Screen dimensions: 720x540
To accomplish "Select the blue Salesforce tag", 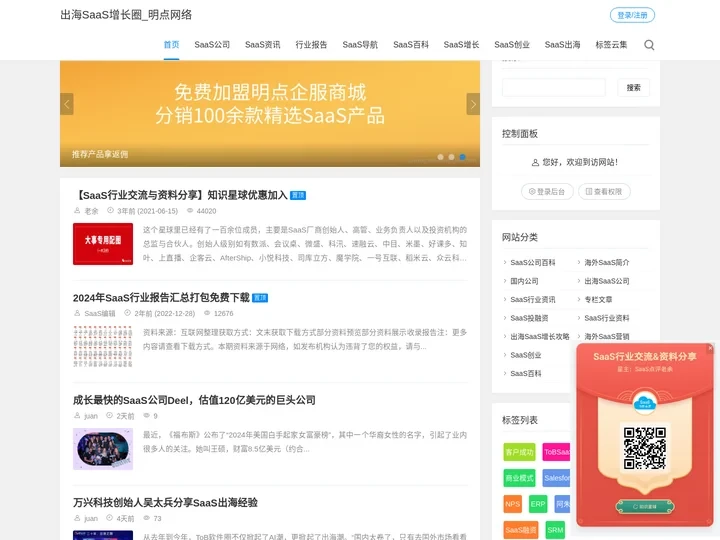I will click(557, 478).
